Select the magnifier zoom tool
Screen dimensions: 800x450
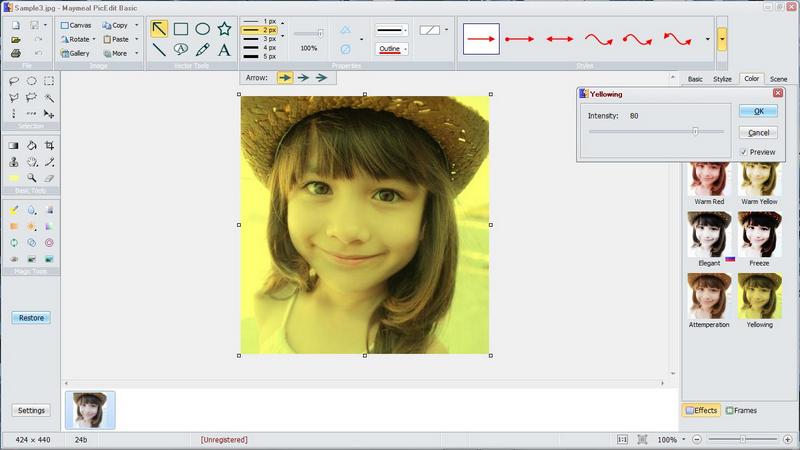32,178
